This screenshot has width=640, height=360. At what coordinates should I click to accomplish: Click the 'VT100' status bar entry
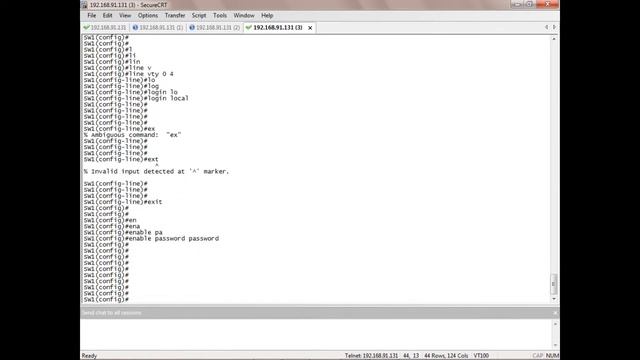[481, 356]
